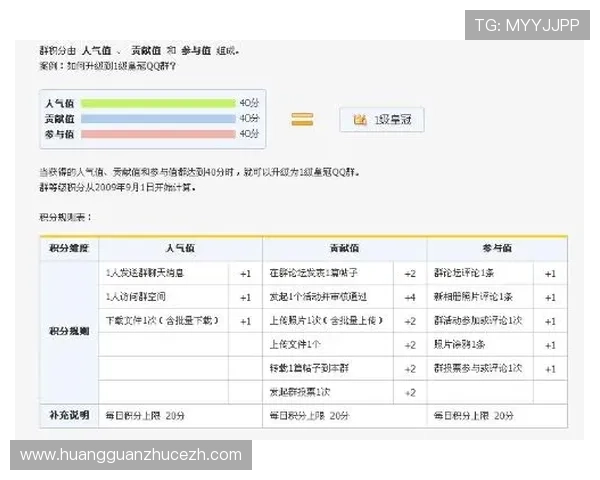Click the pink 参与值 progress bar
600x480 pixels.
pyautogui.click(x=158, y=134)
